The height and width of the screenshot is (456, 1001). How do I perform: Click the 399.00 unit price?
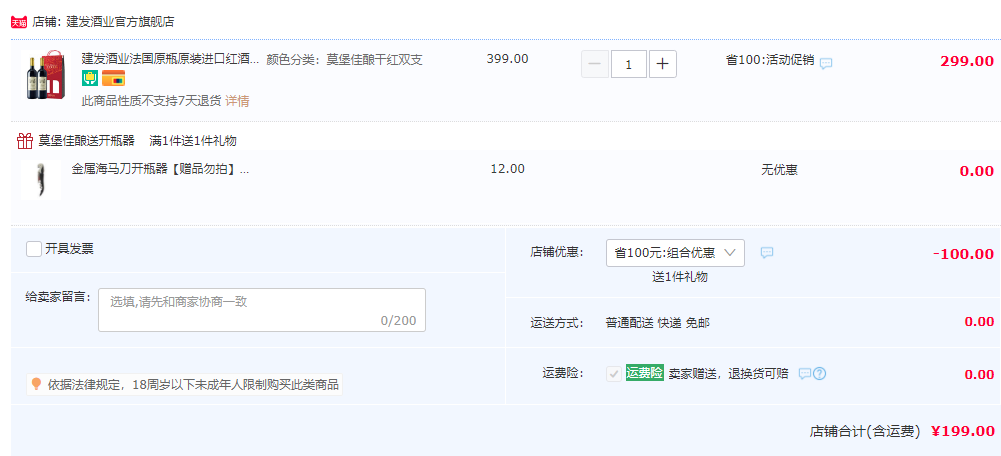(508, 59)
